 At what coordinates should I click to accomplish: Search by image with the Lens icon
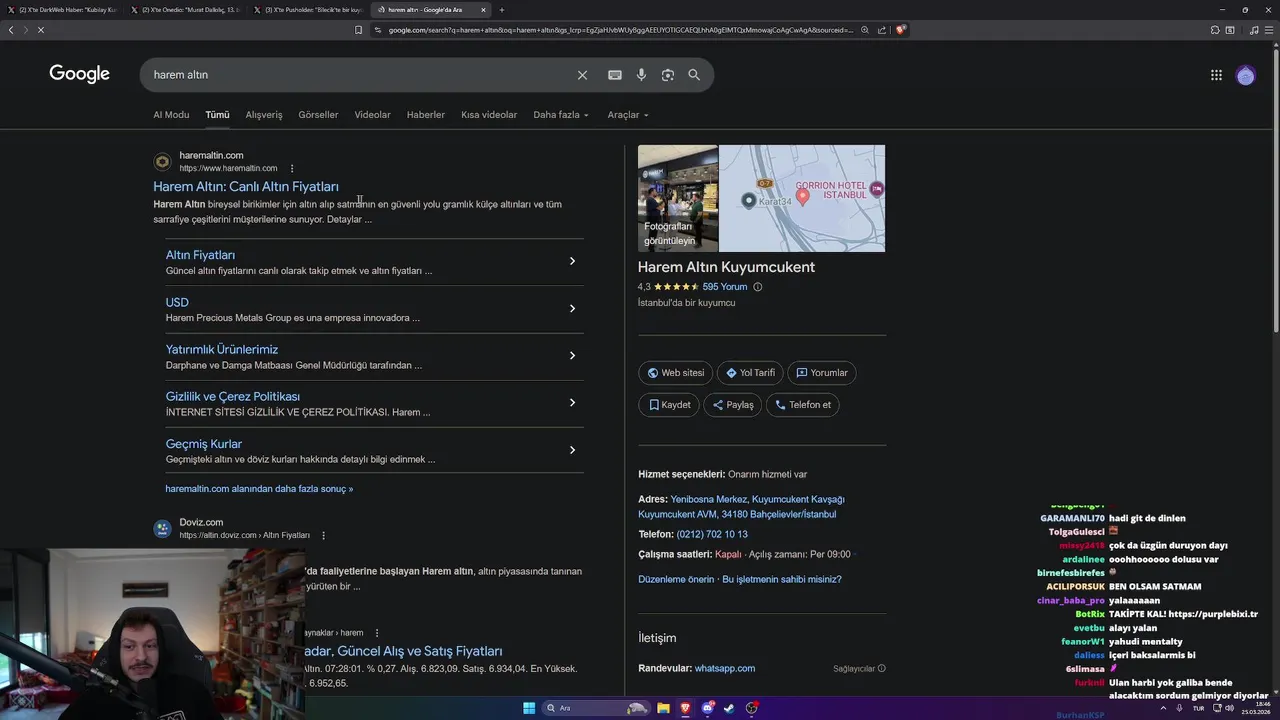[668, 75]
